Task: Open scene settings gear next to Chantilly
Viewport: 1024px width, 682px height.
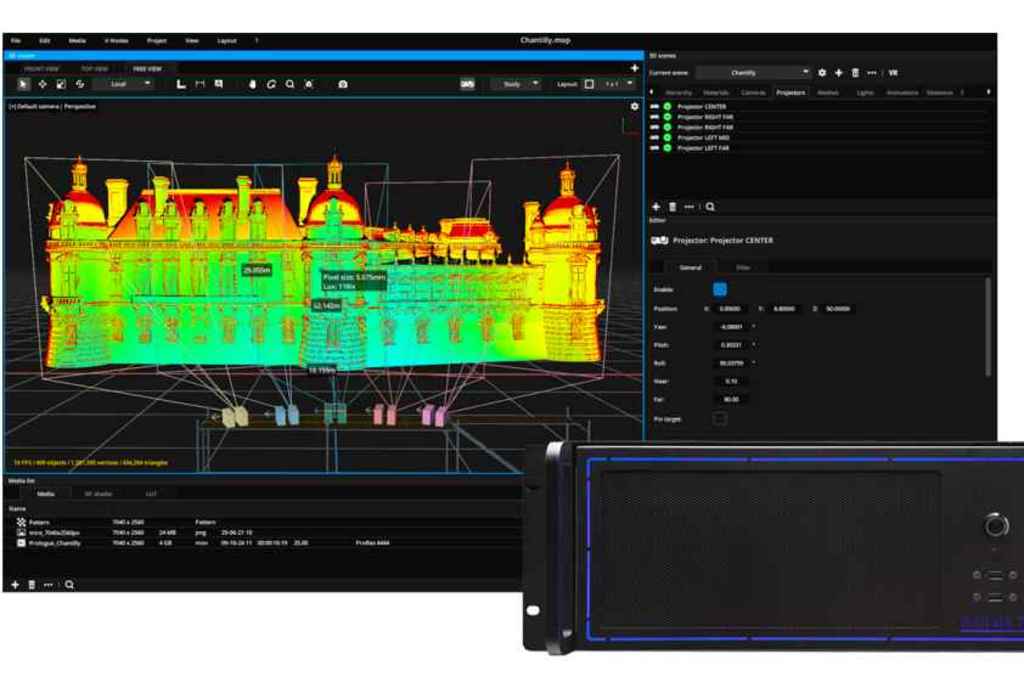Action: [x=822, y=73]
